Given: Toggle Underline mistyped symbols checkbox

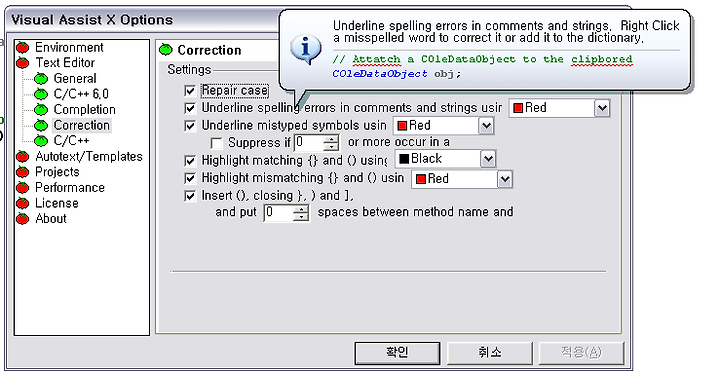Looking at the screenshot, I should click(x=190, y=125).
